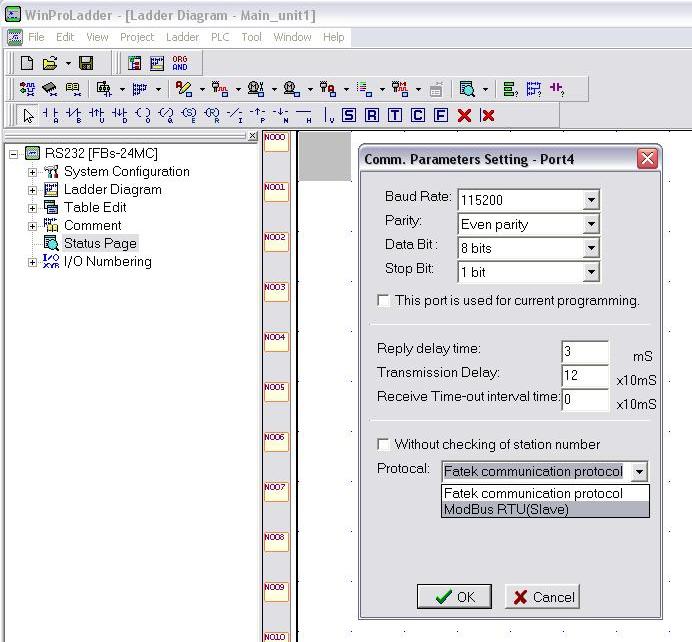Insert a horizontal line (H)

point(304,115)
